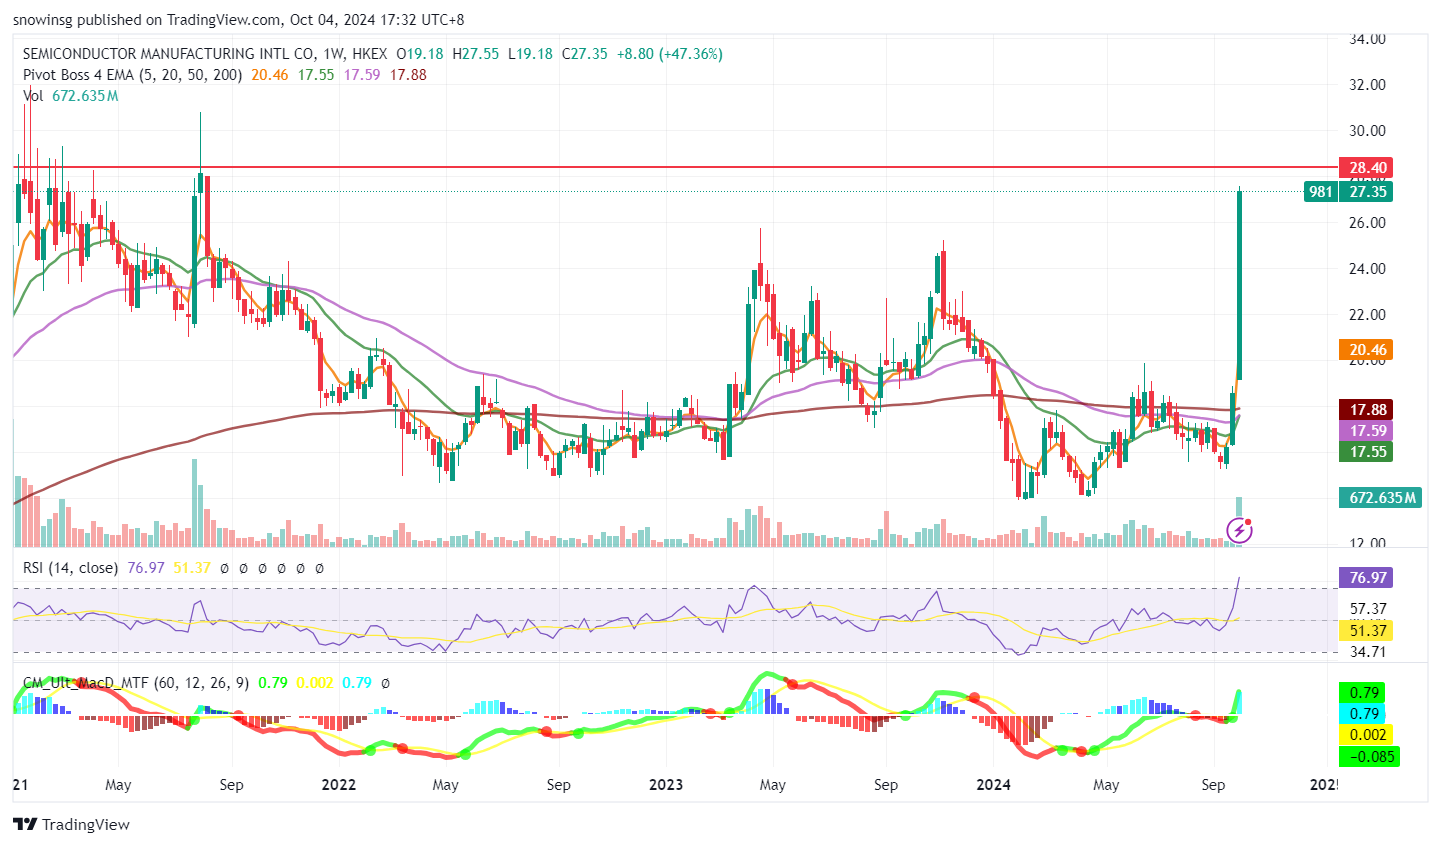This screenshot has width=1441, height=846.
Task: Select the 32.00 price scale tick
Action: [x=1367, y=85]
